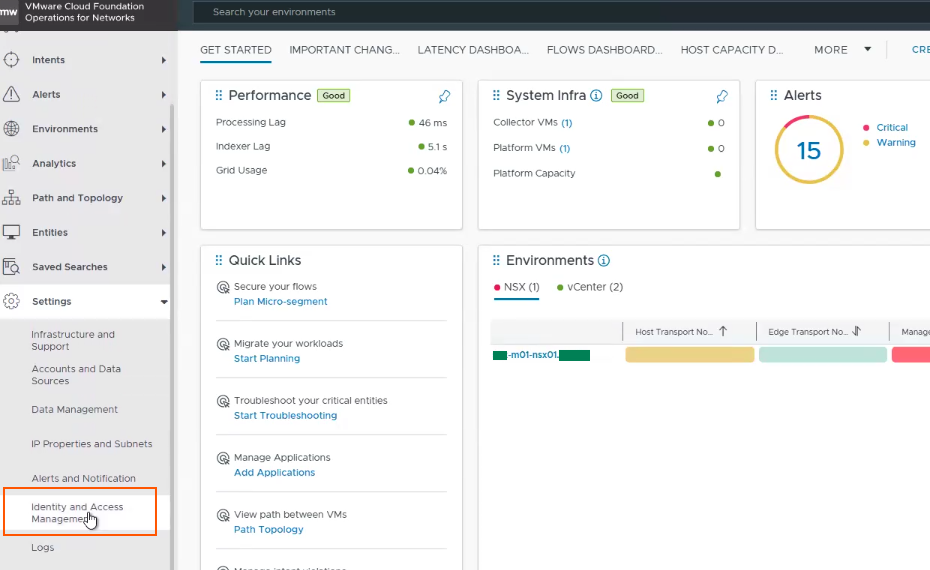Click the Warning alerts legend link

tap(896, 142)
